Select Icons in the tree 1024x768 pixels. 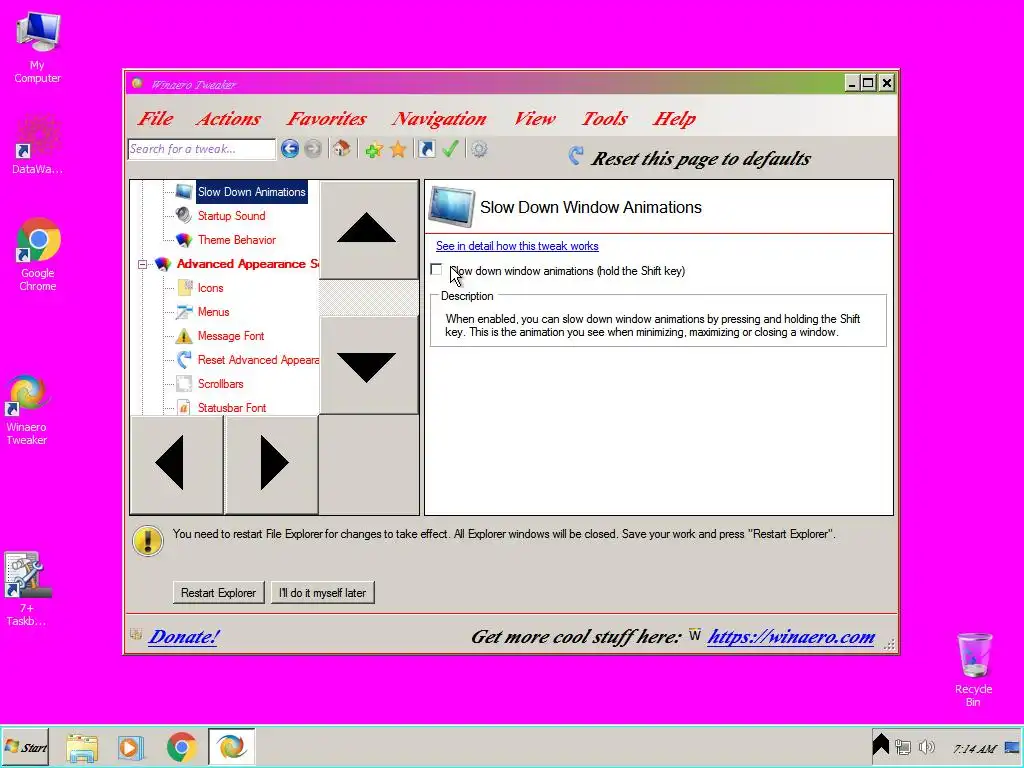point(210,287)
